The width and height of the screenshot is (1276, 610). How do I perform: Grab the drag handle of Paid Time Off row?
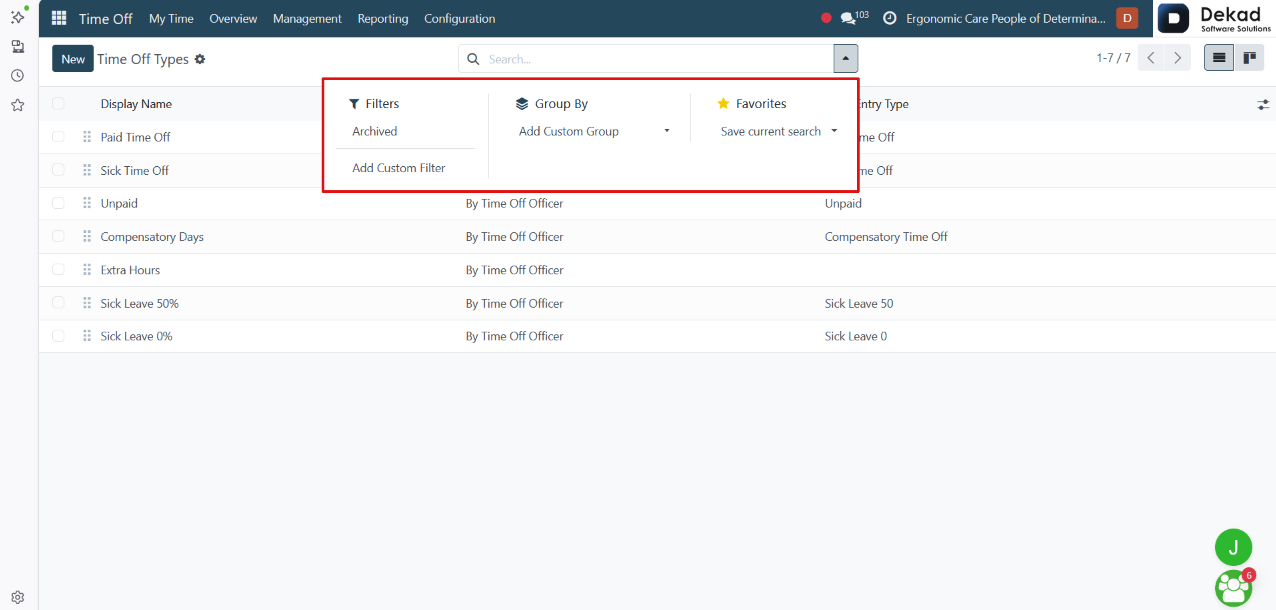pos(87,137)
